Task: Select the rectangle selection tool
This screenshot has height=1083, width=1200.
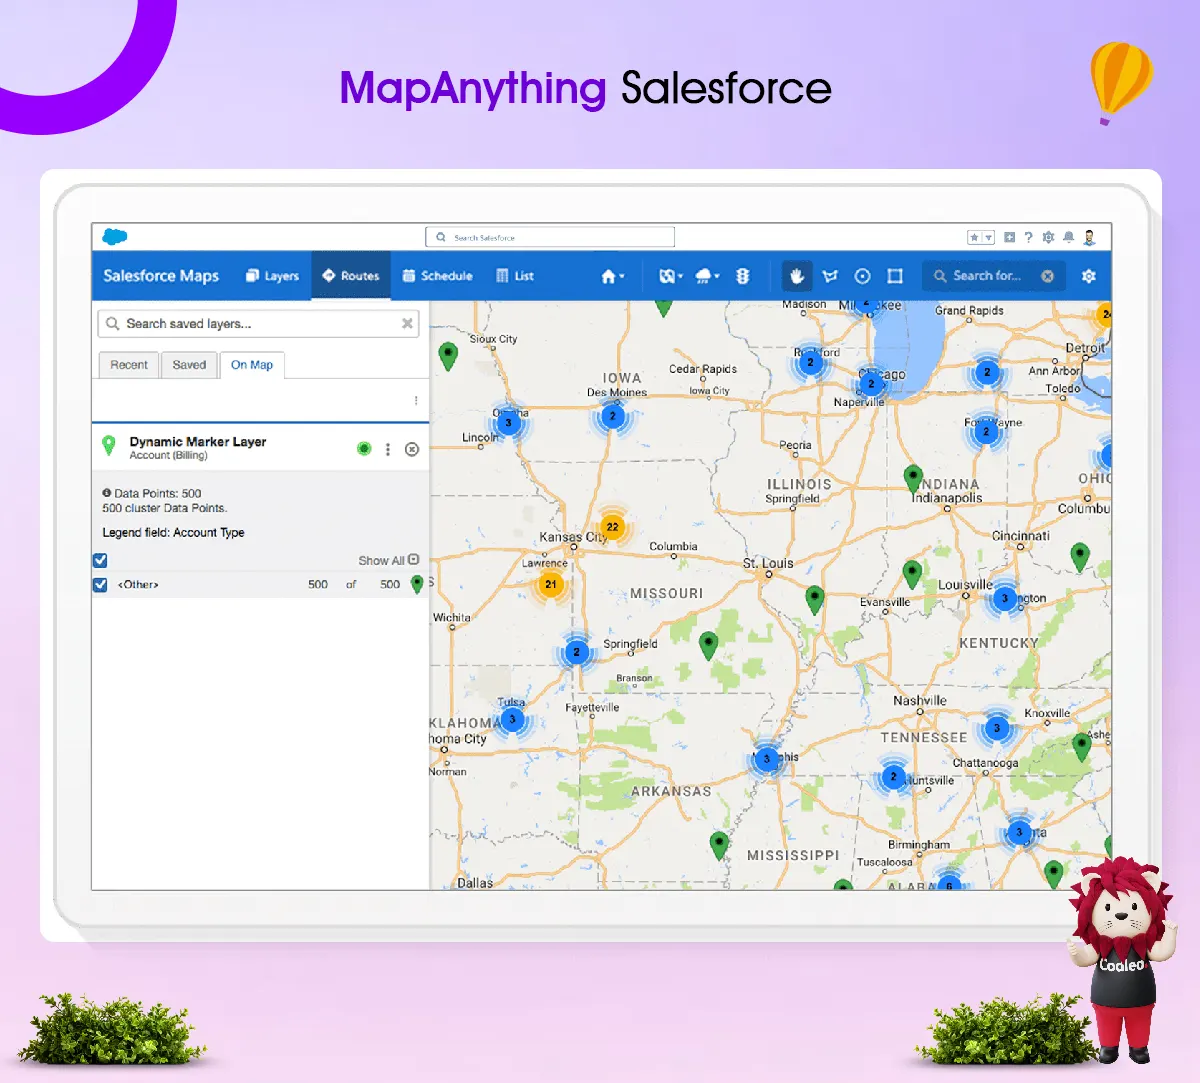Action: pyautogui.click(x=895, y=276)
